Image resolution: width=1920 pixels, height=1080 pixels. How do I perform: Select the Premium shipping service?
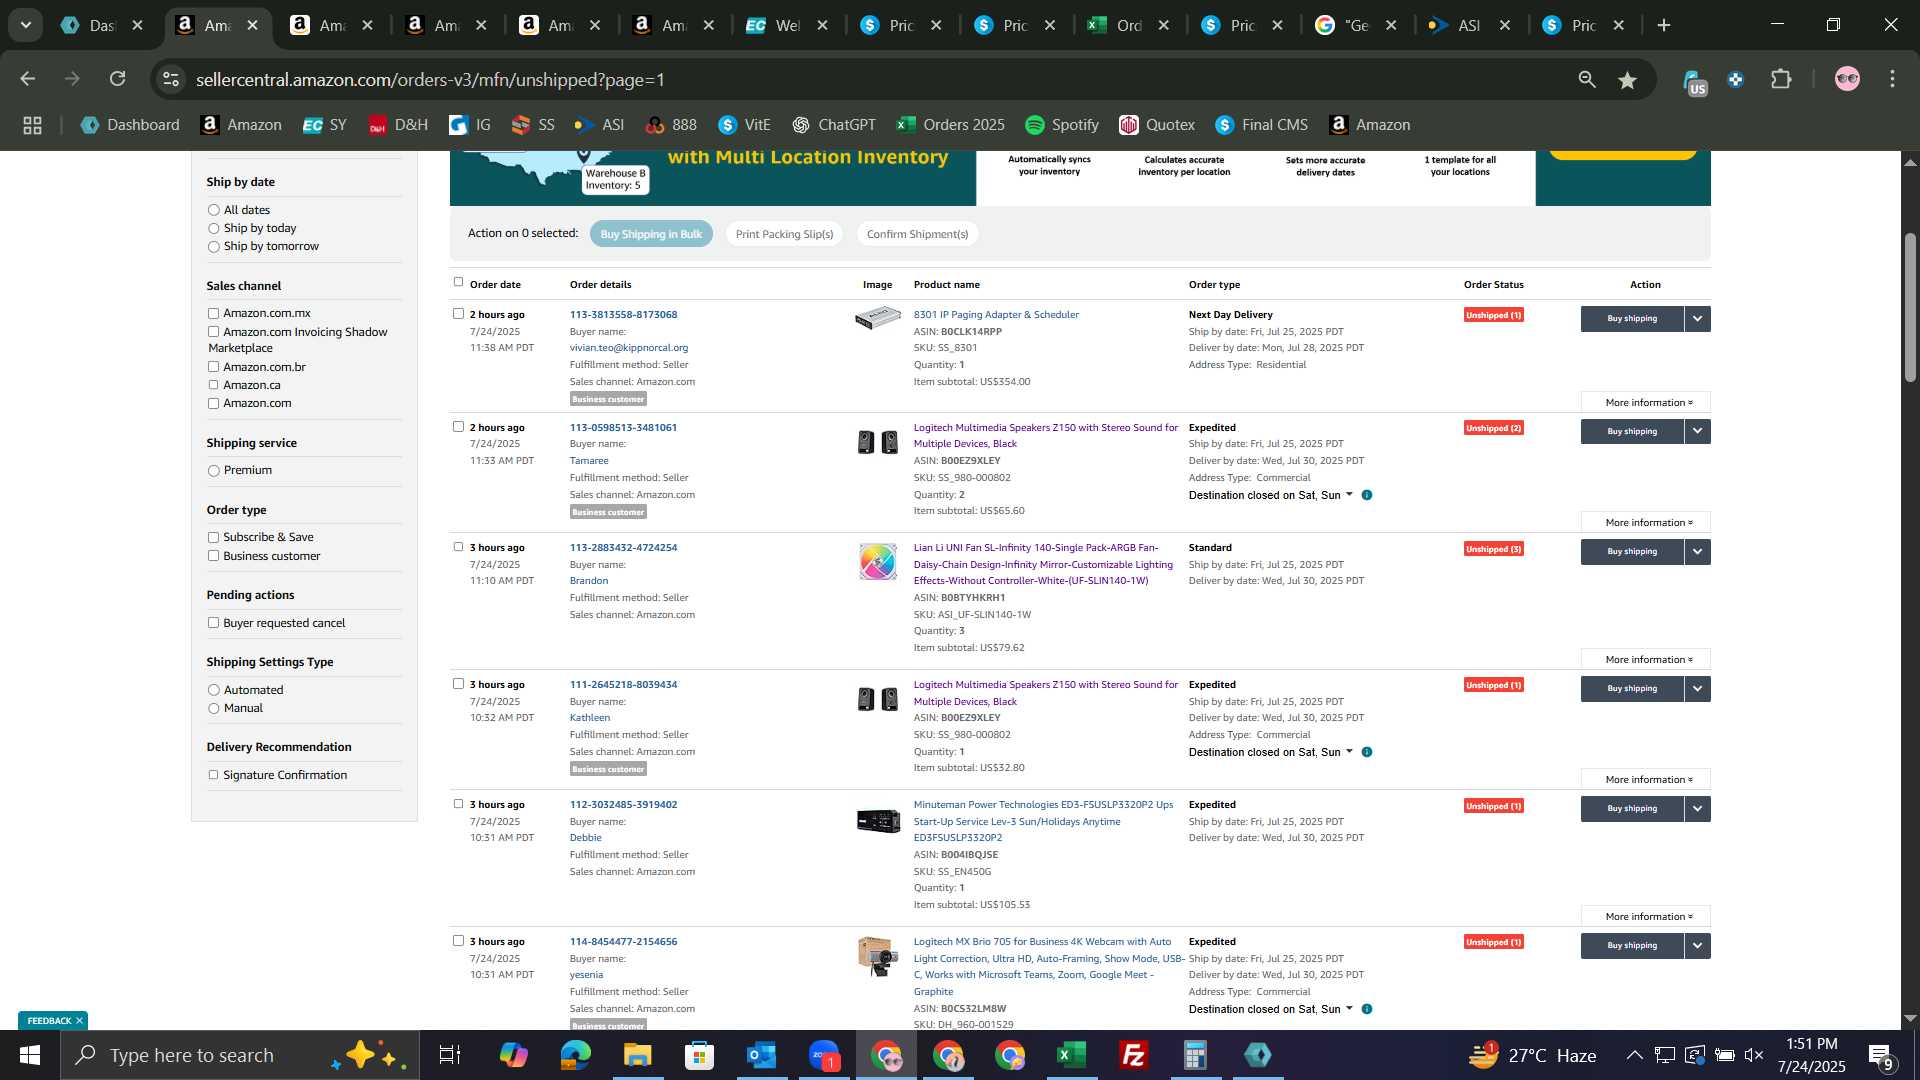(213, 470)
